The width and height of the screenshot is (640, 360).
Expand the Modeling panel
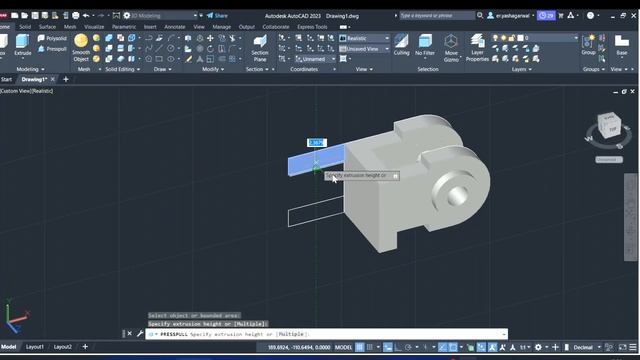[31, 69]
